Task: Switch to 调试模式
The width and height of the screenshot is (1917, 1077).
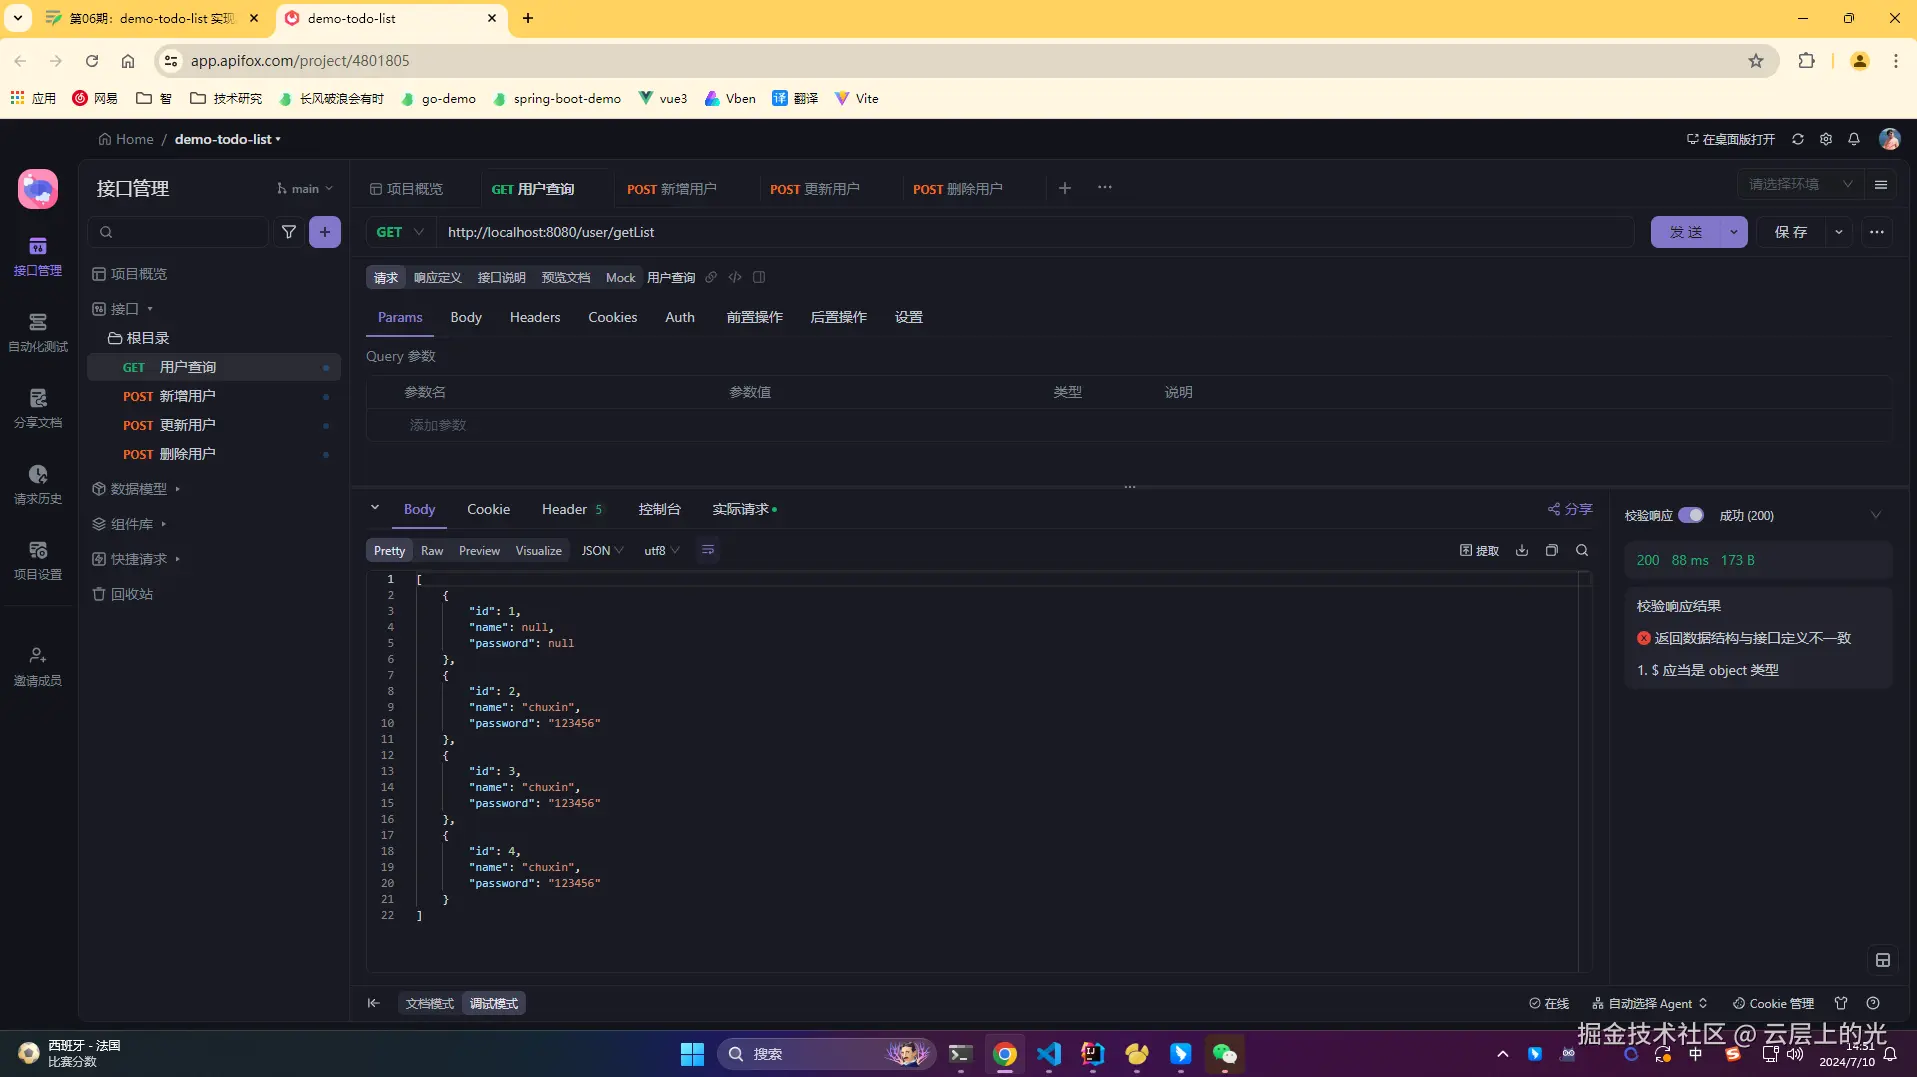Action: [494, 1003]
